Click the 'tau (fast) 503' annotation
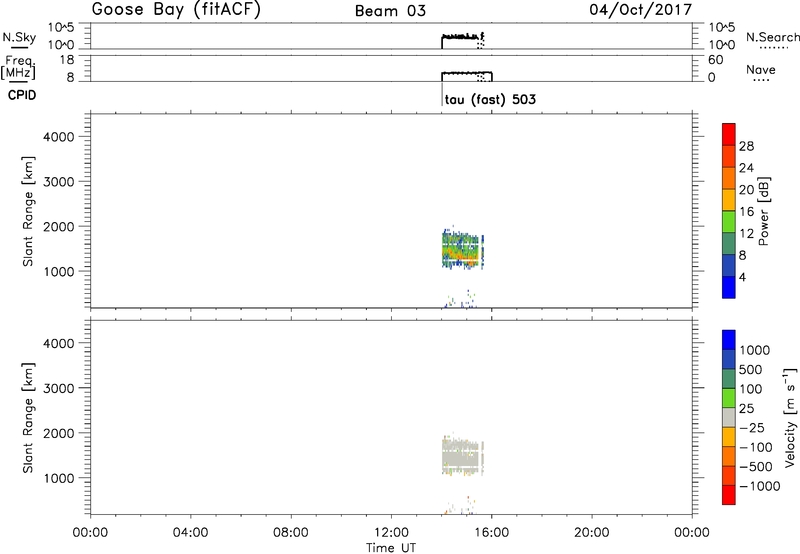This screenshot has width=800, height=554. point(490,99)
